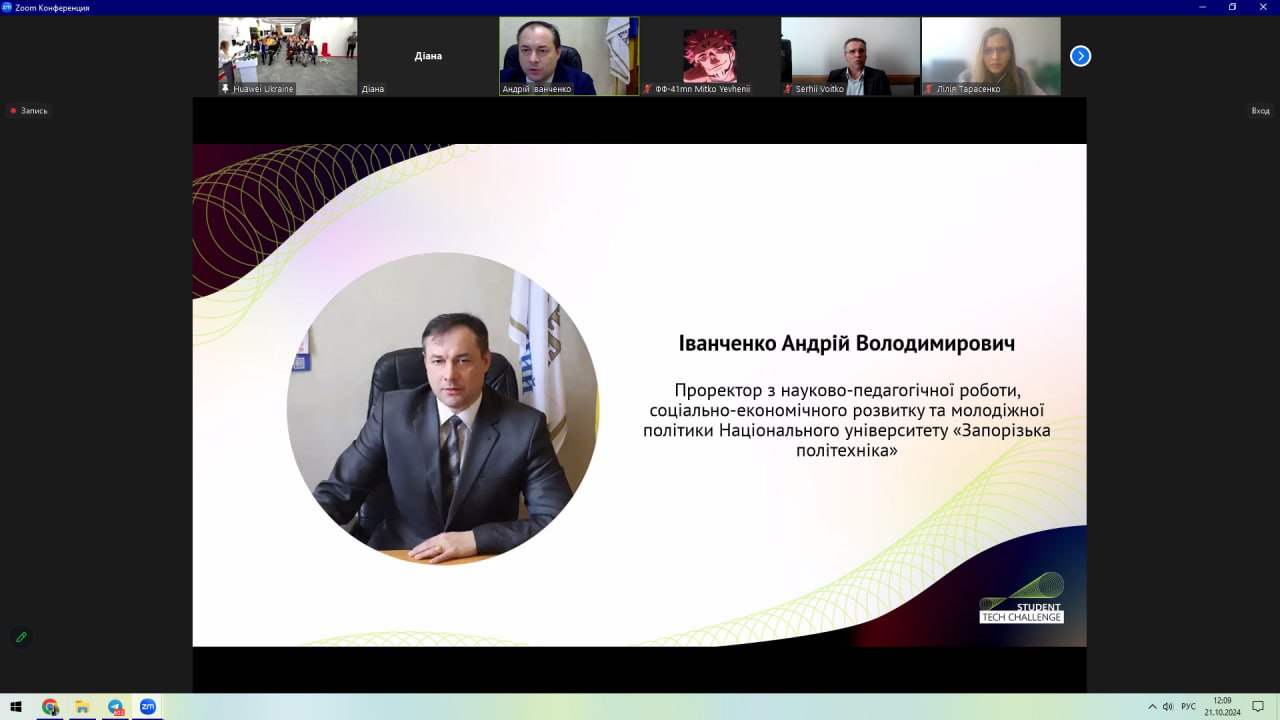Image resolution: width=1280 pixels, height=720 pixels.
Task: Click the Zoom icon in the taskbar
Action: [148, 707]
